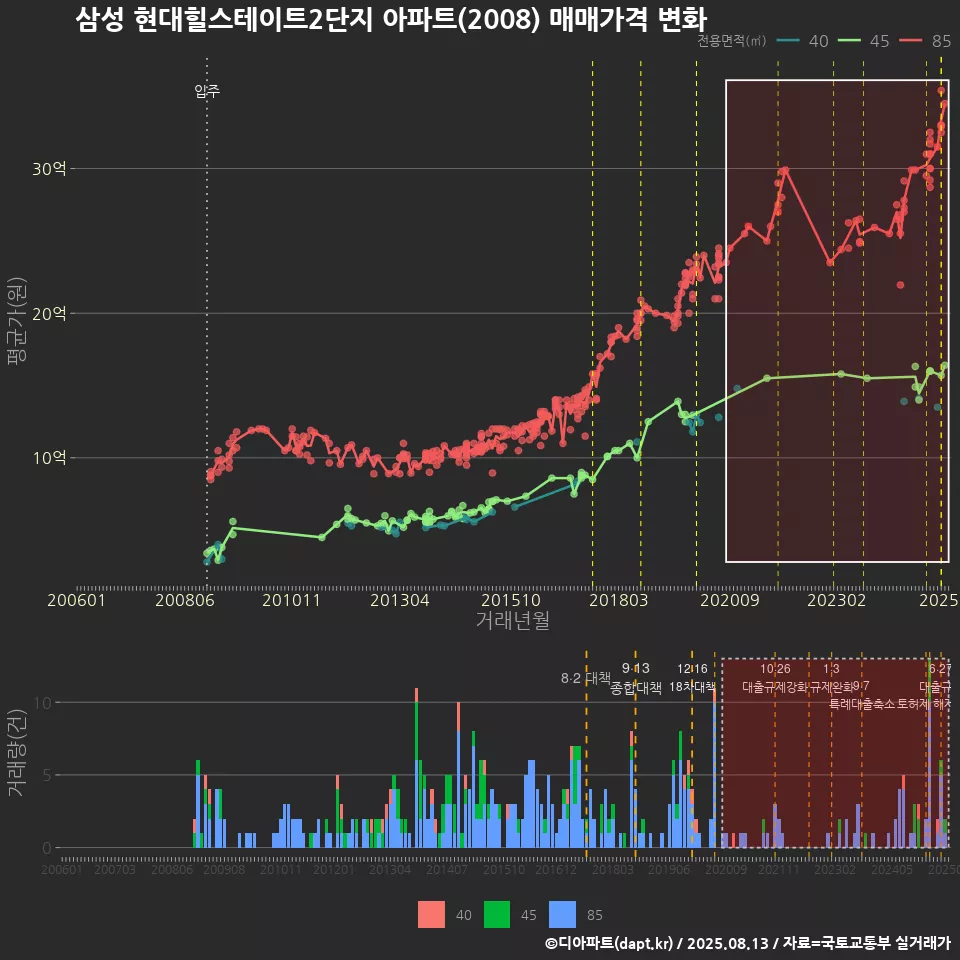
Task: Click the 200601 x-axis tick on price chart
Action: (x=77, y=600)
